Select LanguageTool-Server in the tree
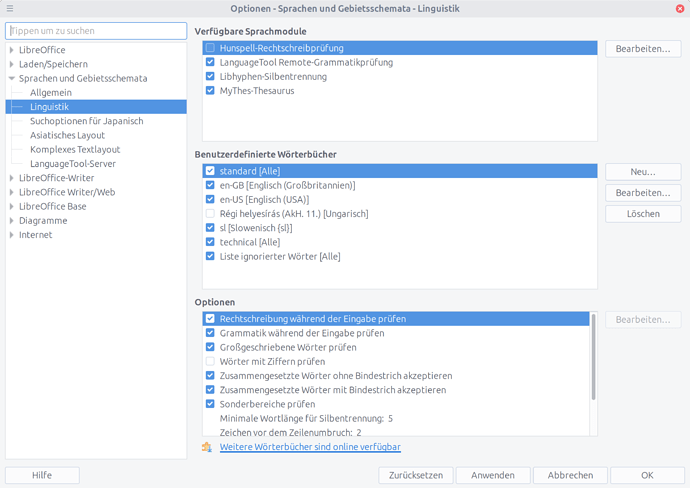The width and height of the screenshot is (690, 488). 72,163
